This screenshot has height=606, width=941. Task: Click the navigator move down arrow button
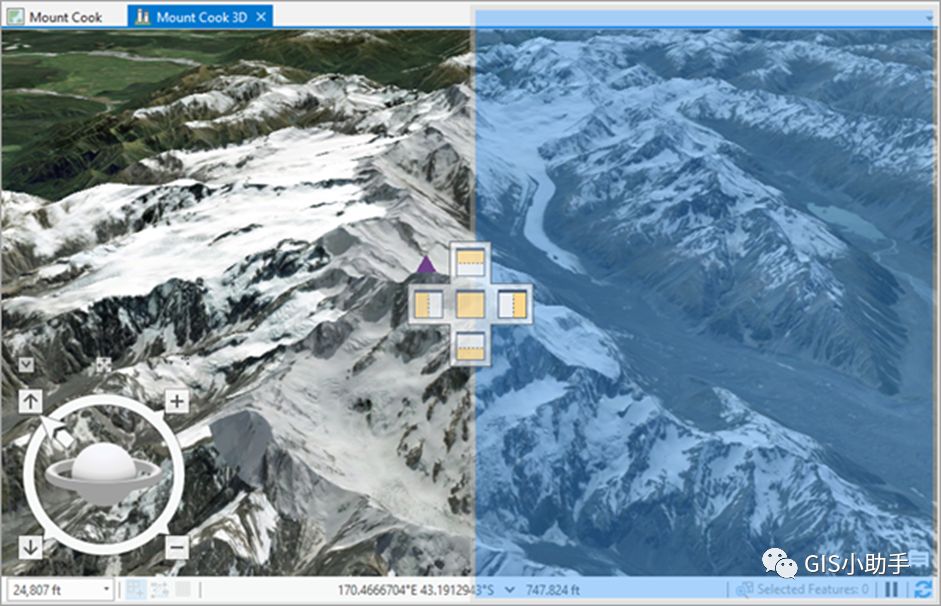point(31,547)
